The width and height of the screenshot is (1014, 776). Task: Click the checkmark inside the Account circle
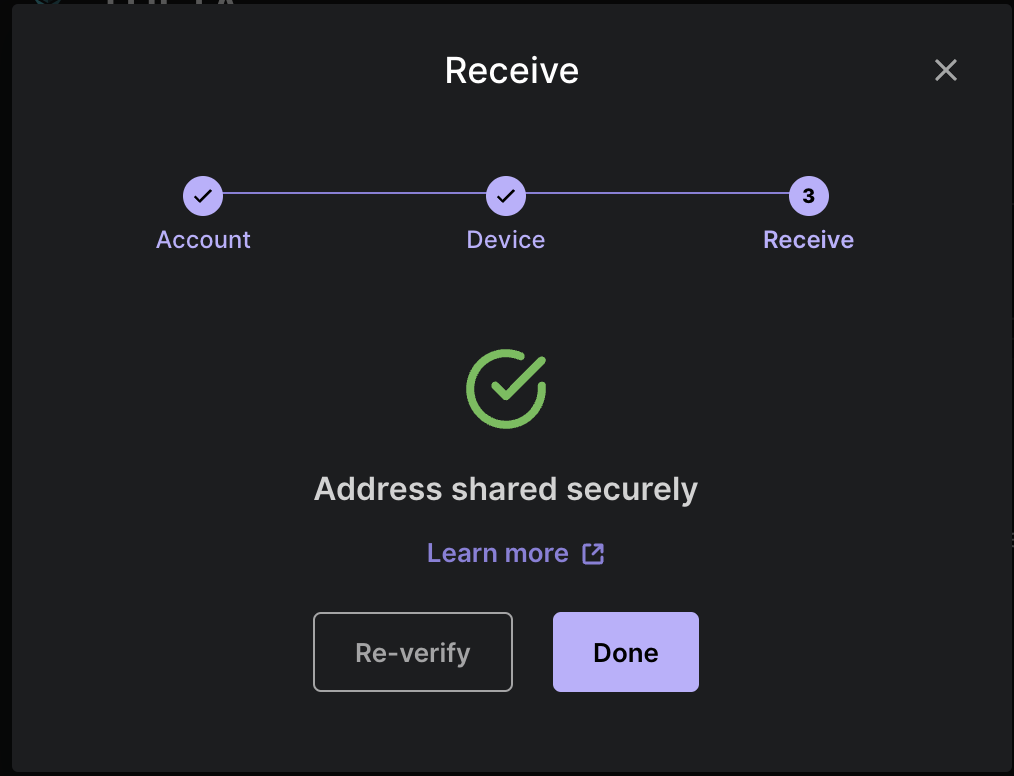click(x=203, y=196)
